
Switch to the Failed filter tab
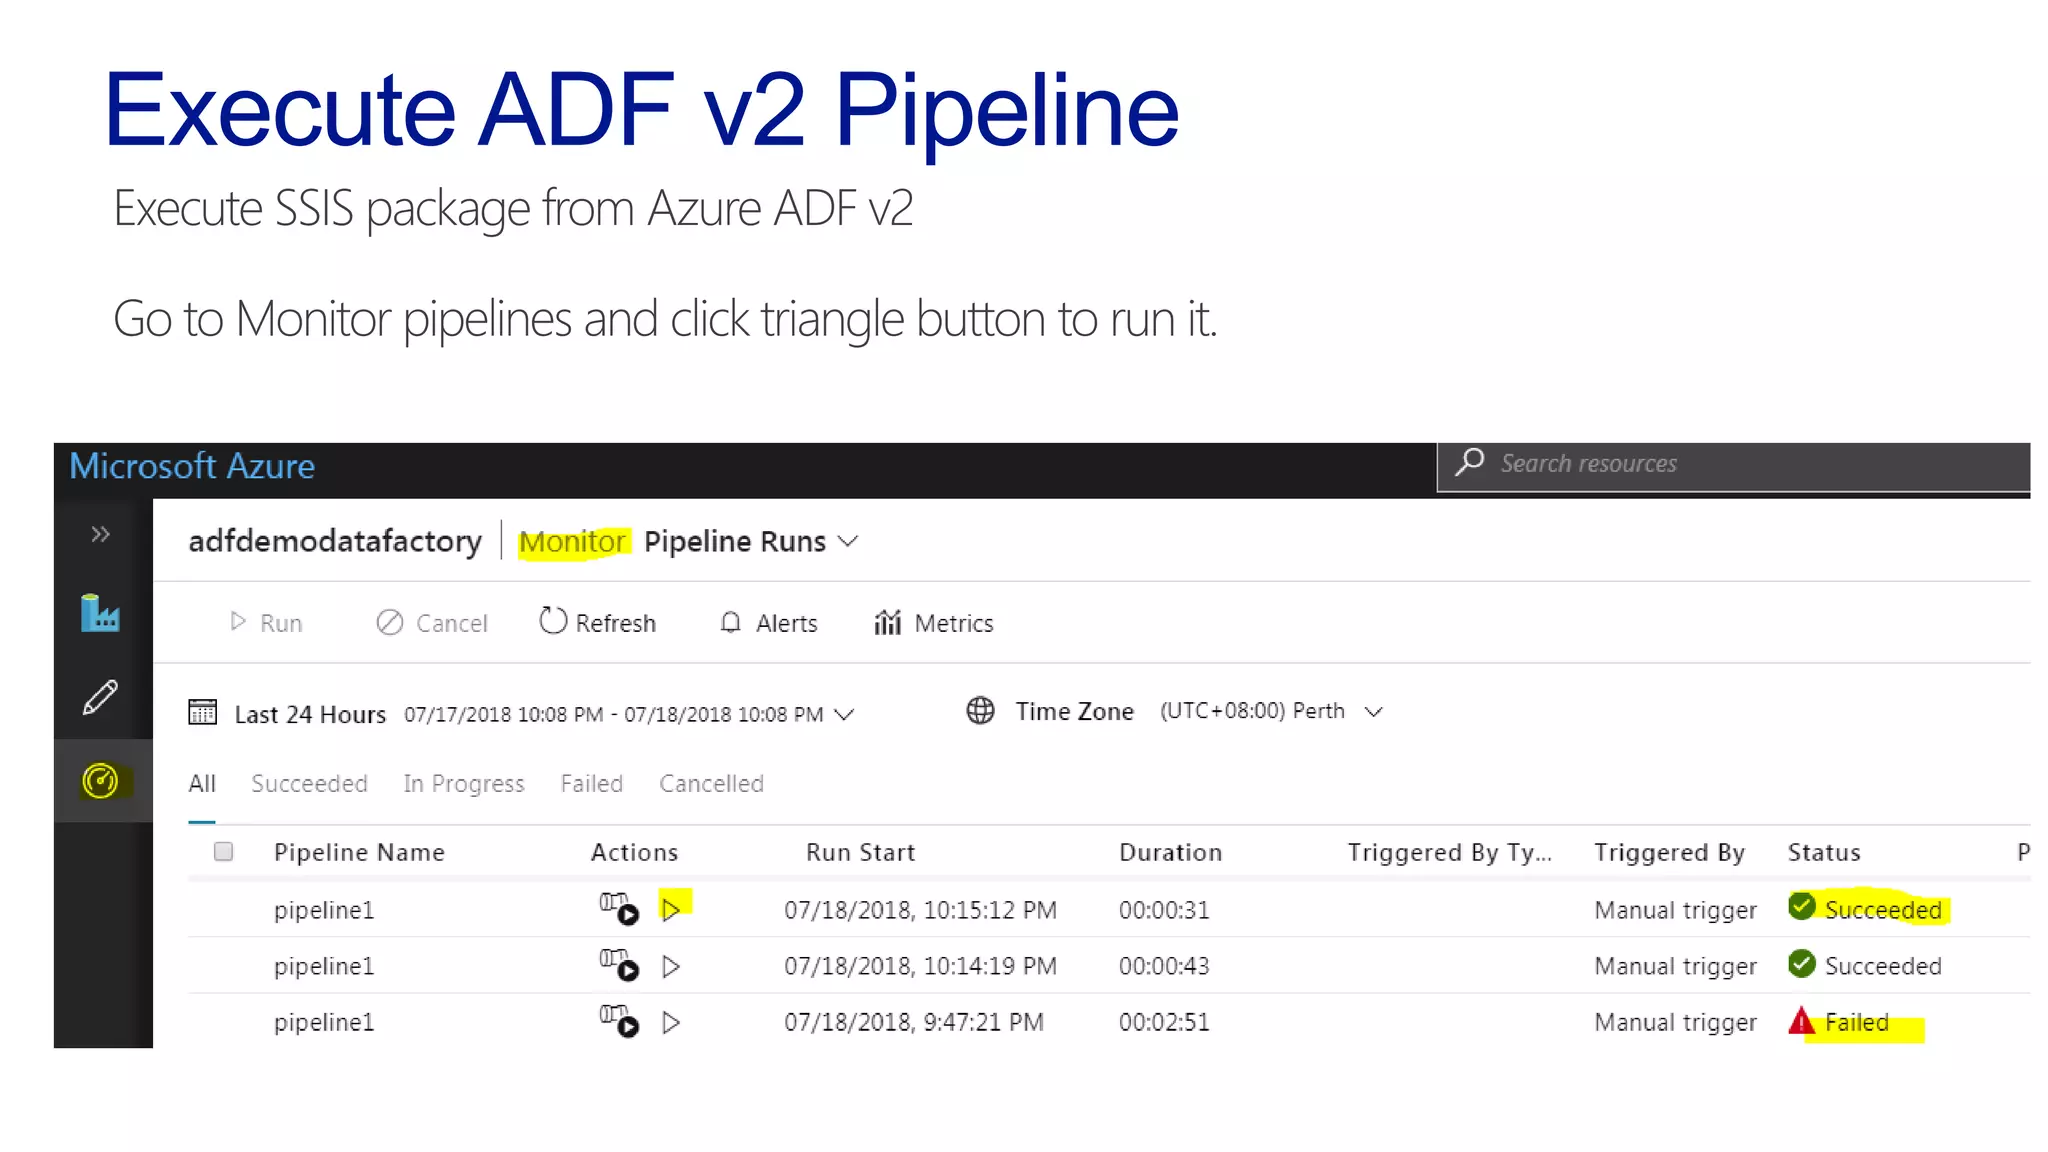coord(591,783)
